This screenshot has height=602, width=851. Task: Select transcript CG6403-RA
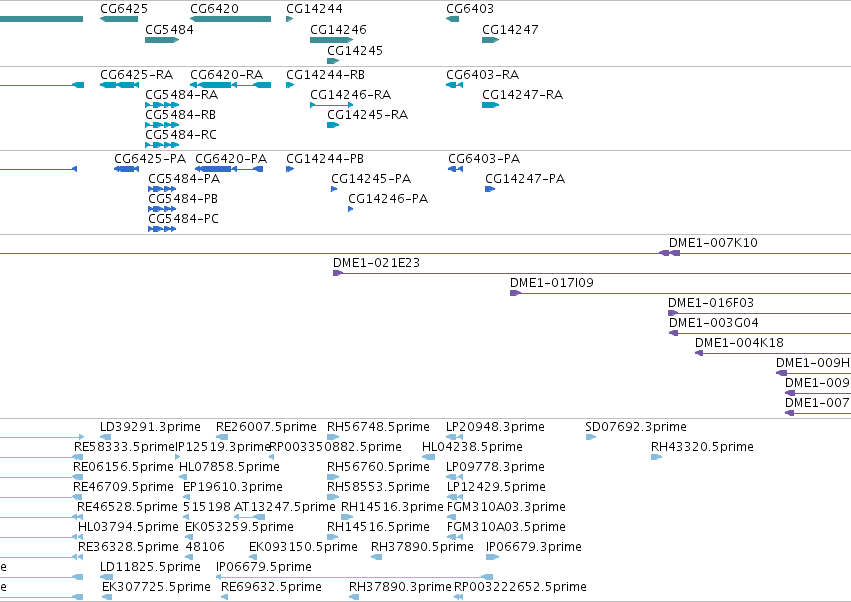pos(482,74)
